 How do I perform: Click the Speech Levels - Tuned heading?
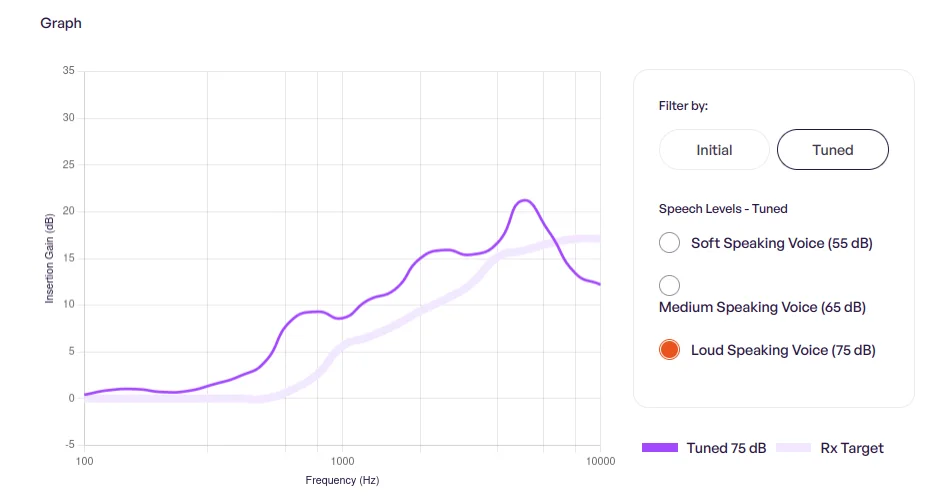coord(723,208)
